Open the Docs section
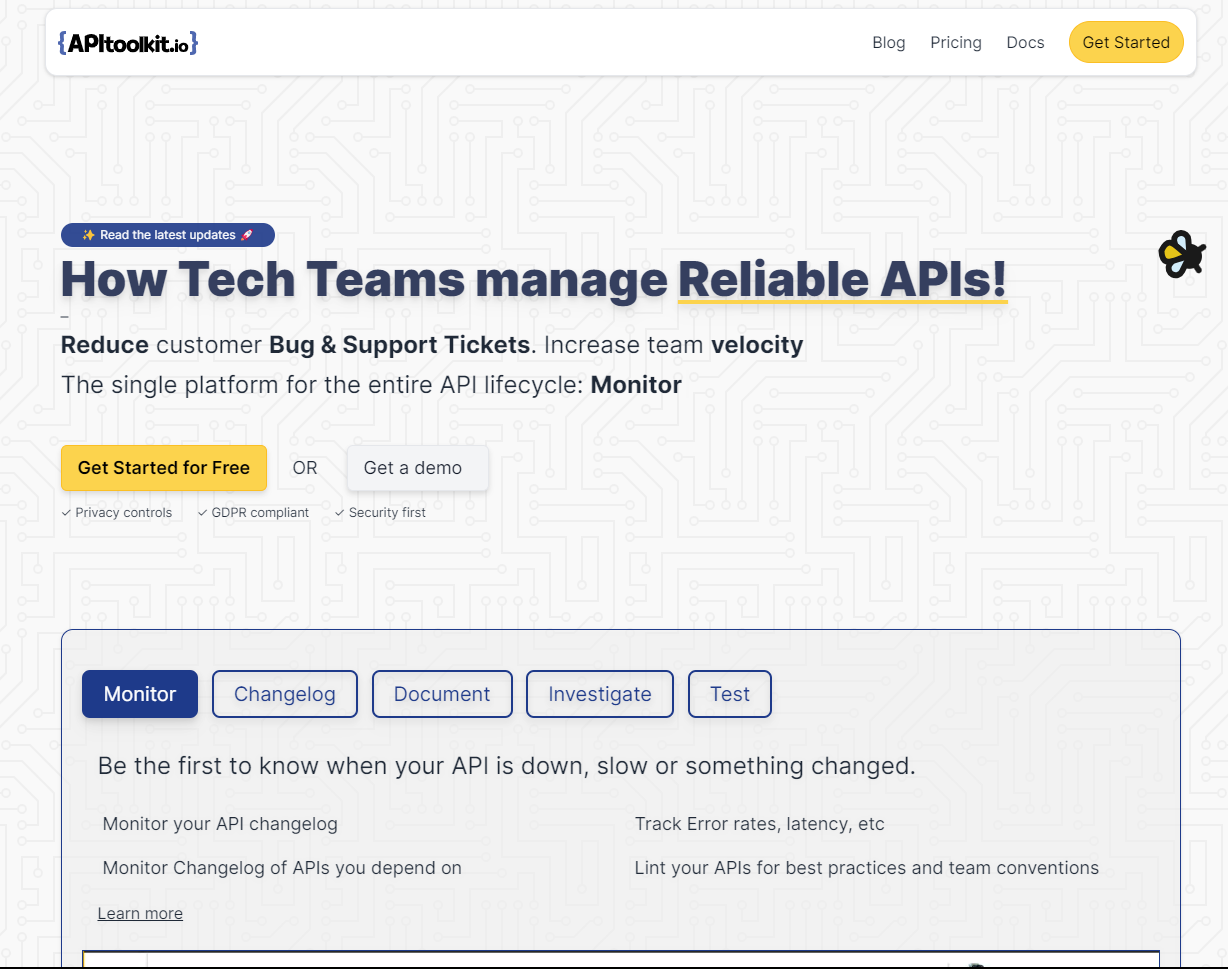 click(1024, 42)
